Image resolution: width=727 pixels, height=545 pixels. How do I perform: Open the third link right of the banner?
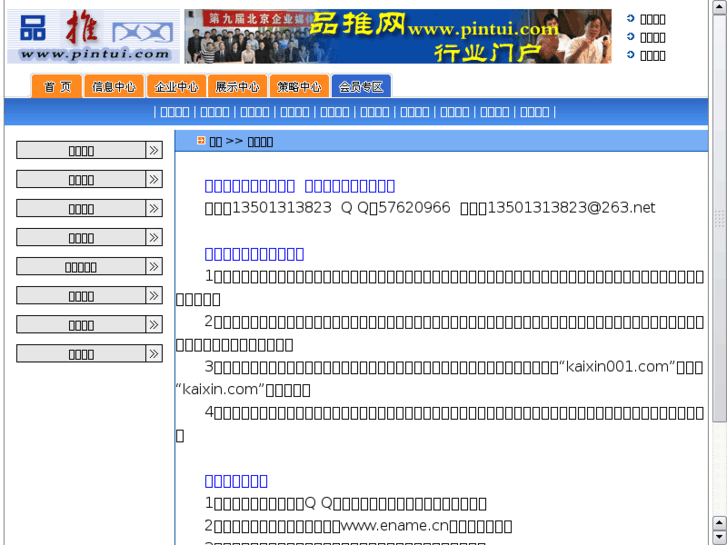tap(652, 55)
